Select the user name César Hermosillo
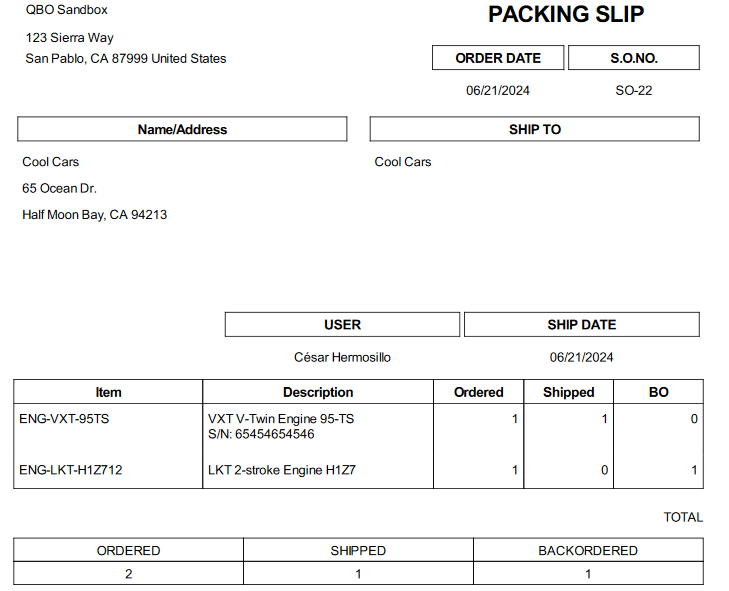Viewport: 729px width, 591px height. (342, 357)
